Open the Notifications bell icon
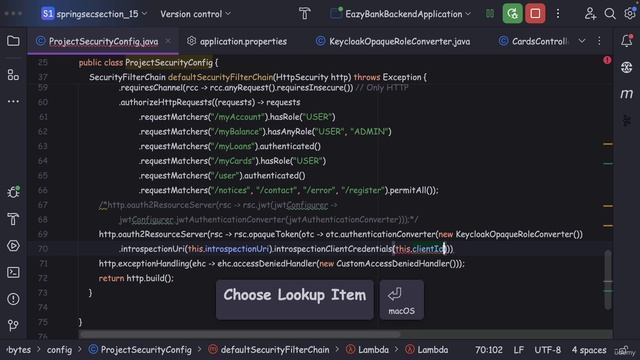This screenshot has height=360, width=640. pyautogui.click(x=627, y=40)
